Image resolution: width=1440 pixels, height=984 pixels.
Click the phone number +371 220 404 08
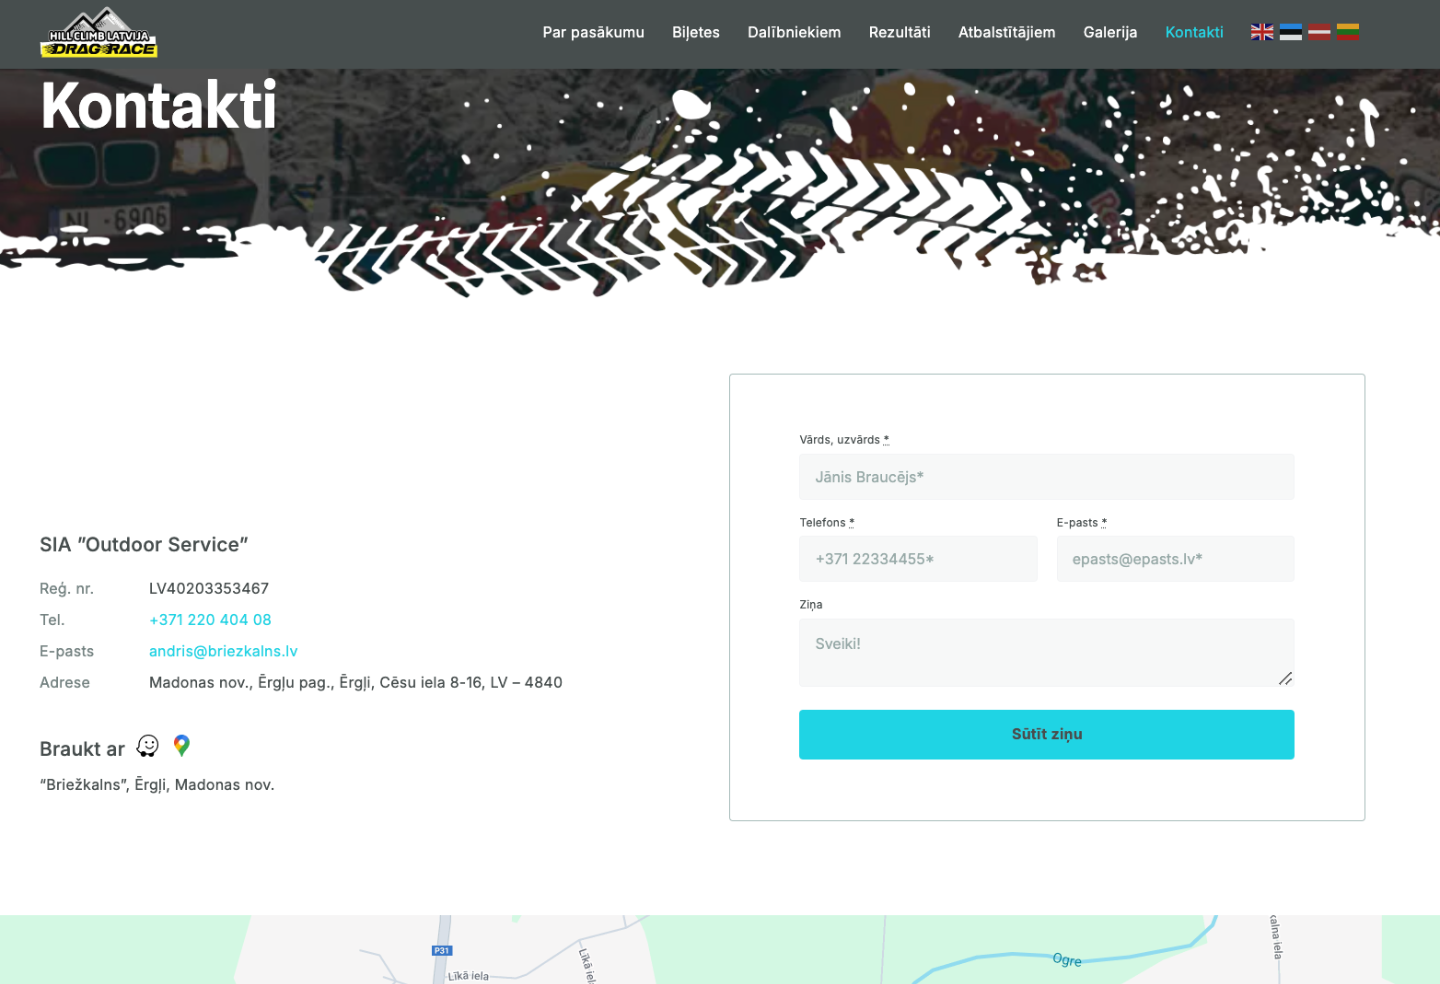(x=210, y=620)
